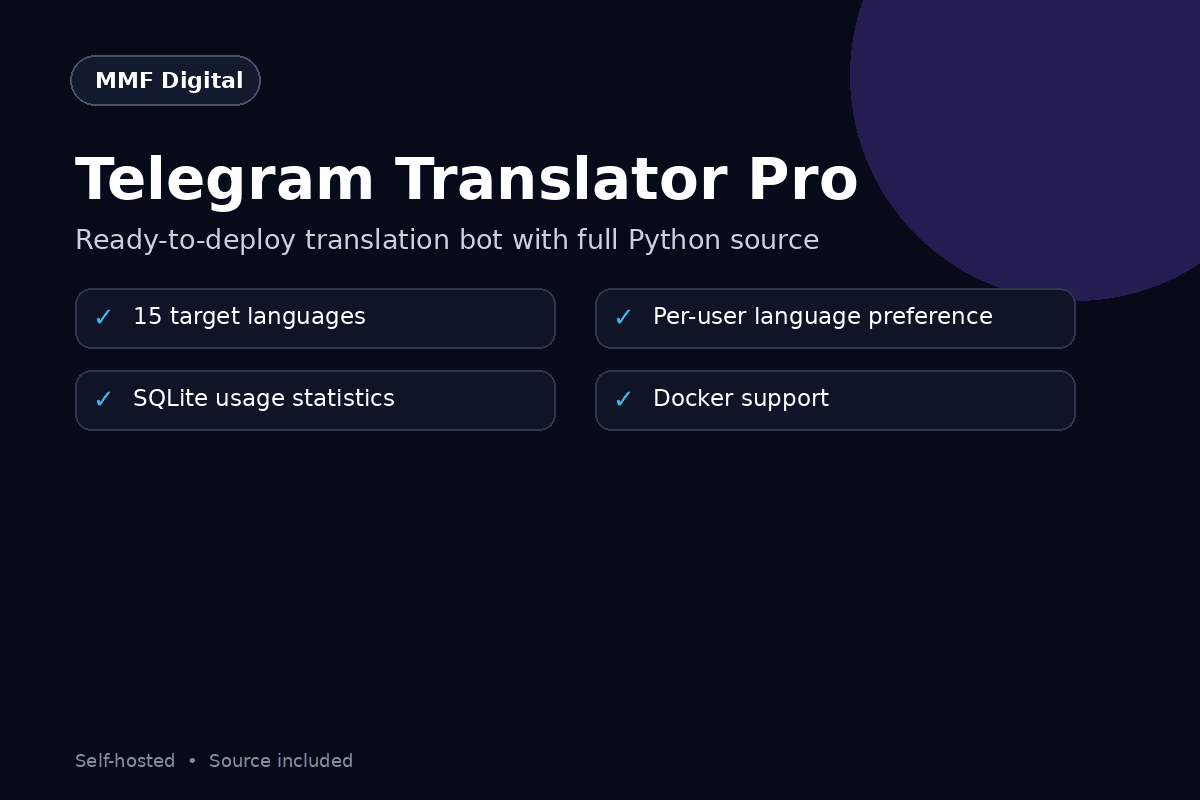The height and width of the screenshot is (800, 1200).
Task: Click the subtitle 'Ready-to-deploy translation bot with full Python source'
Action: click(x=447, y=240)
